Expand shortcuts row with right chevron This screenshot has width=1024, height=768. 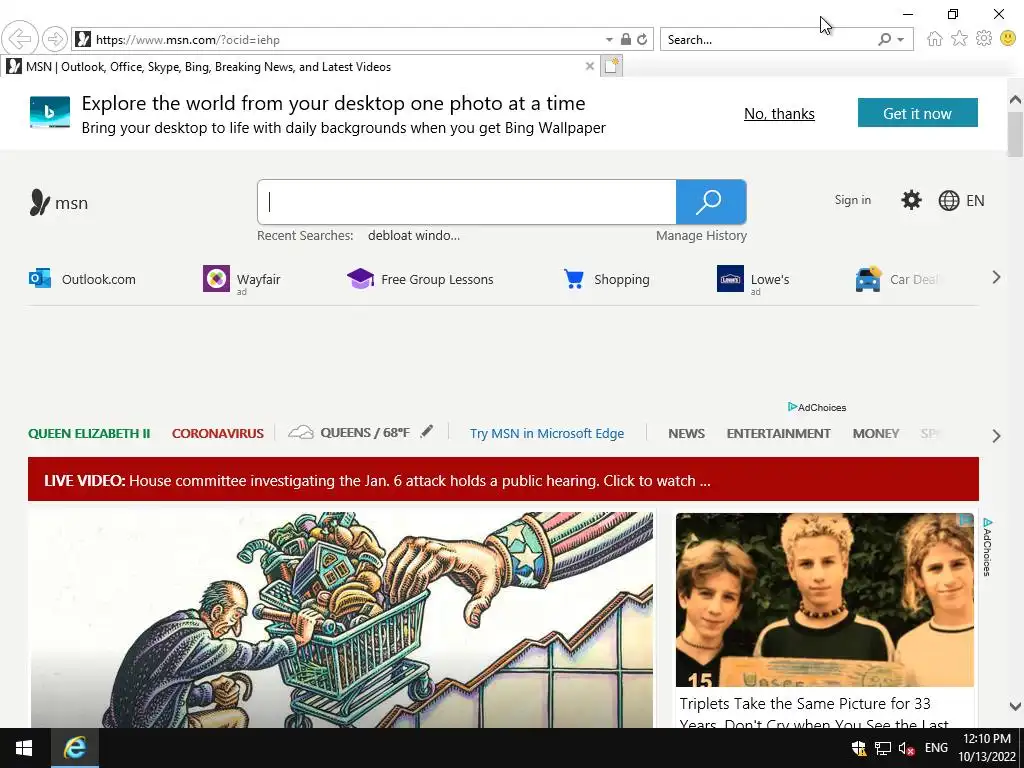coord(996,278)
